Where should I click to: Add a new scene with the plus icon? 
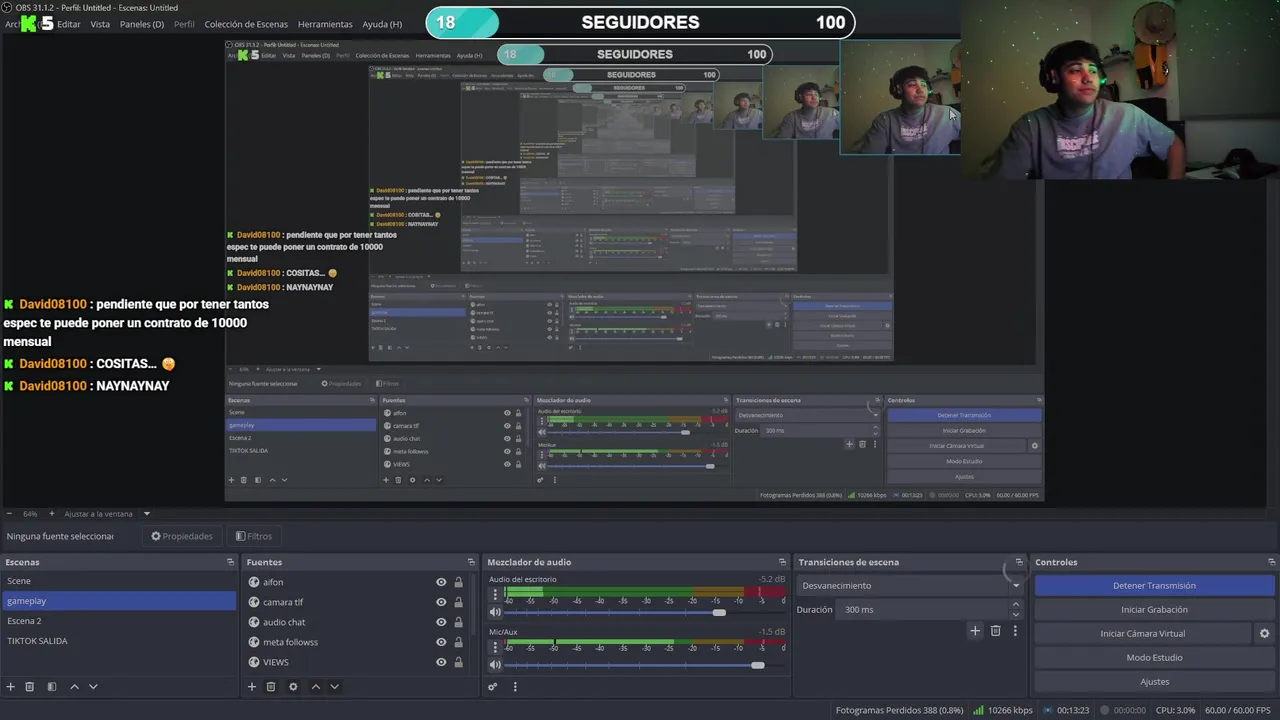point(11,687)
